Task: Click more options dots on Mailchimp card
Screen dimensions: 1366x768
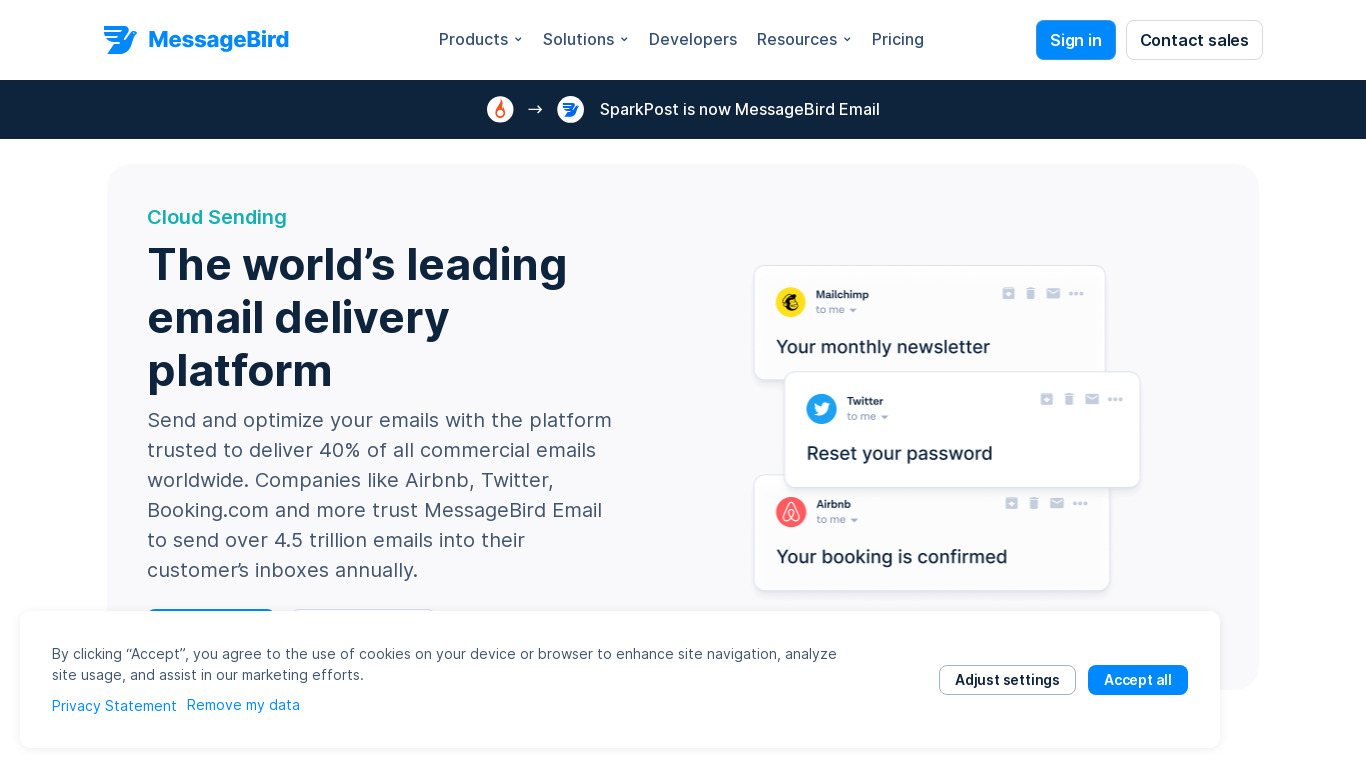Action: (x=1076, y=293)
